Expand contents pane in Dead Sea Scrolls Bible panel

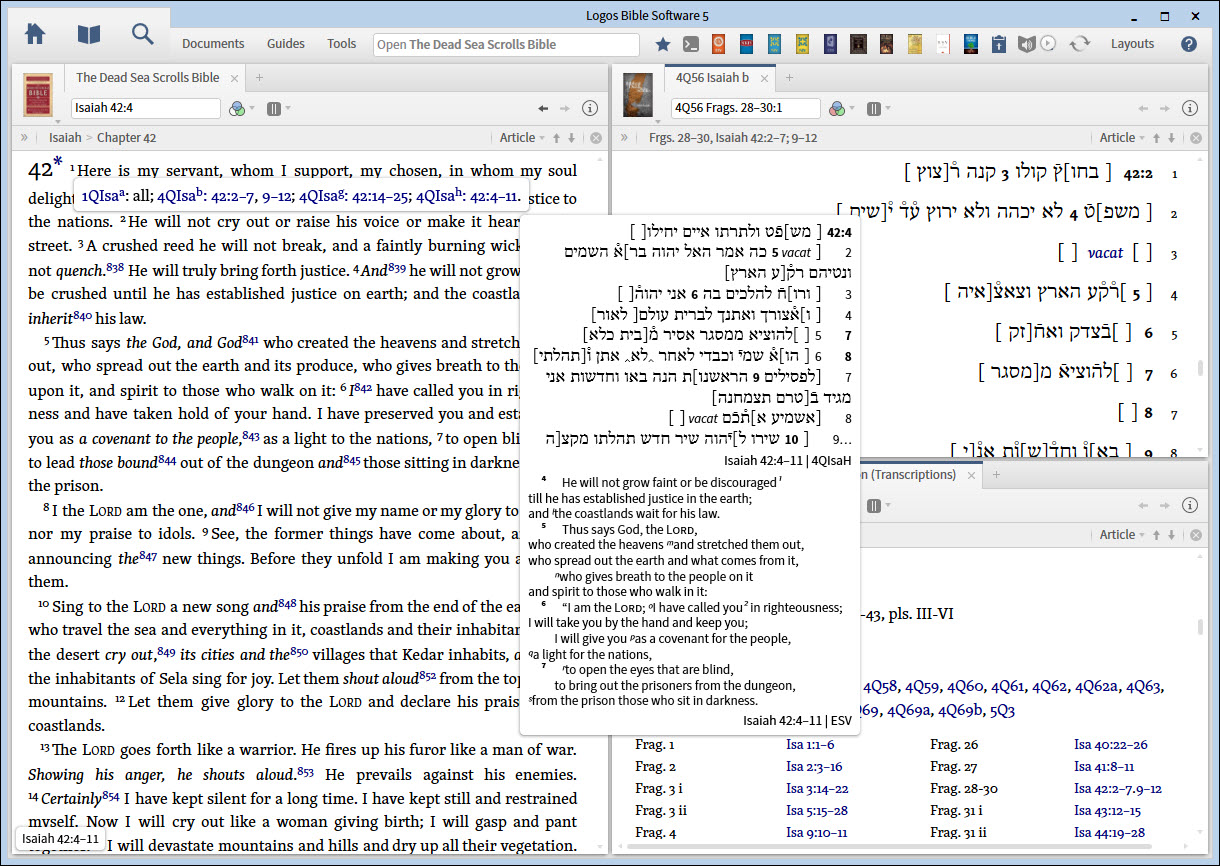pos(25,138)
